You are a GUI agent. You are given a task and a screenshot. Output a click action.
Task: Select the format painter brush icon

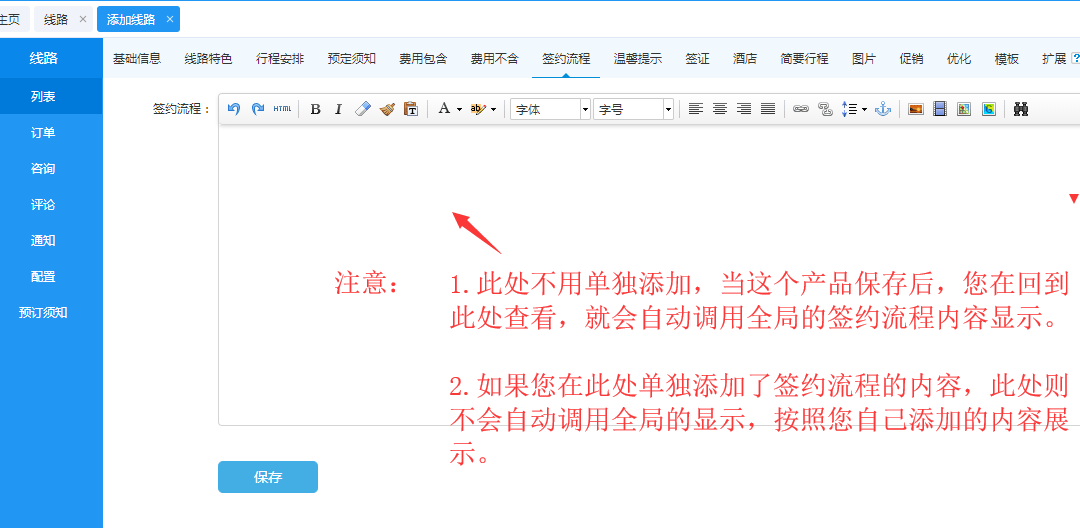[387, 109]
